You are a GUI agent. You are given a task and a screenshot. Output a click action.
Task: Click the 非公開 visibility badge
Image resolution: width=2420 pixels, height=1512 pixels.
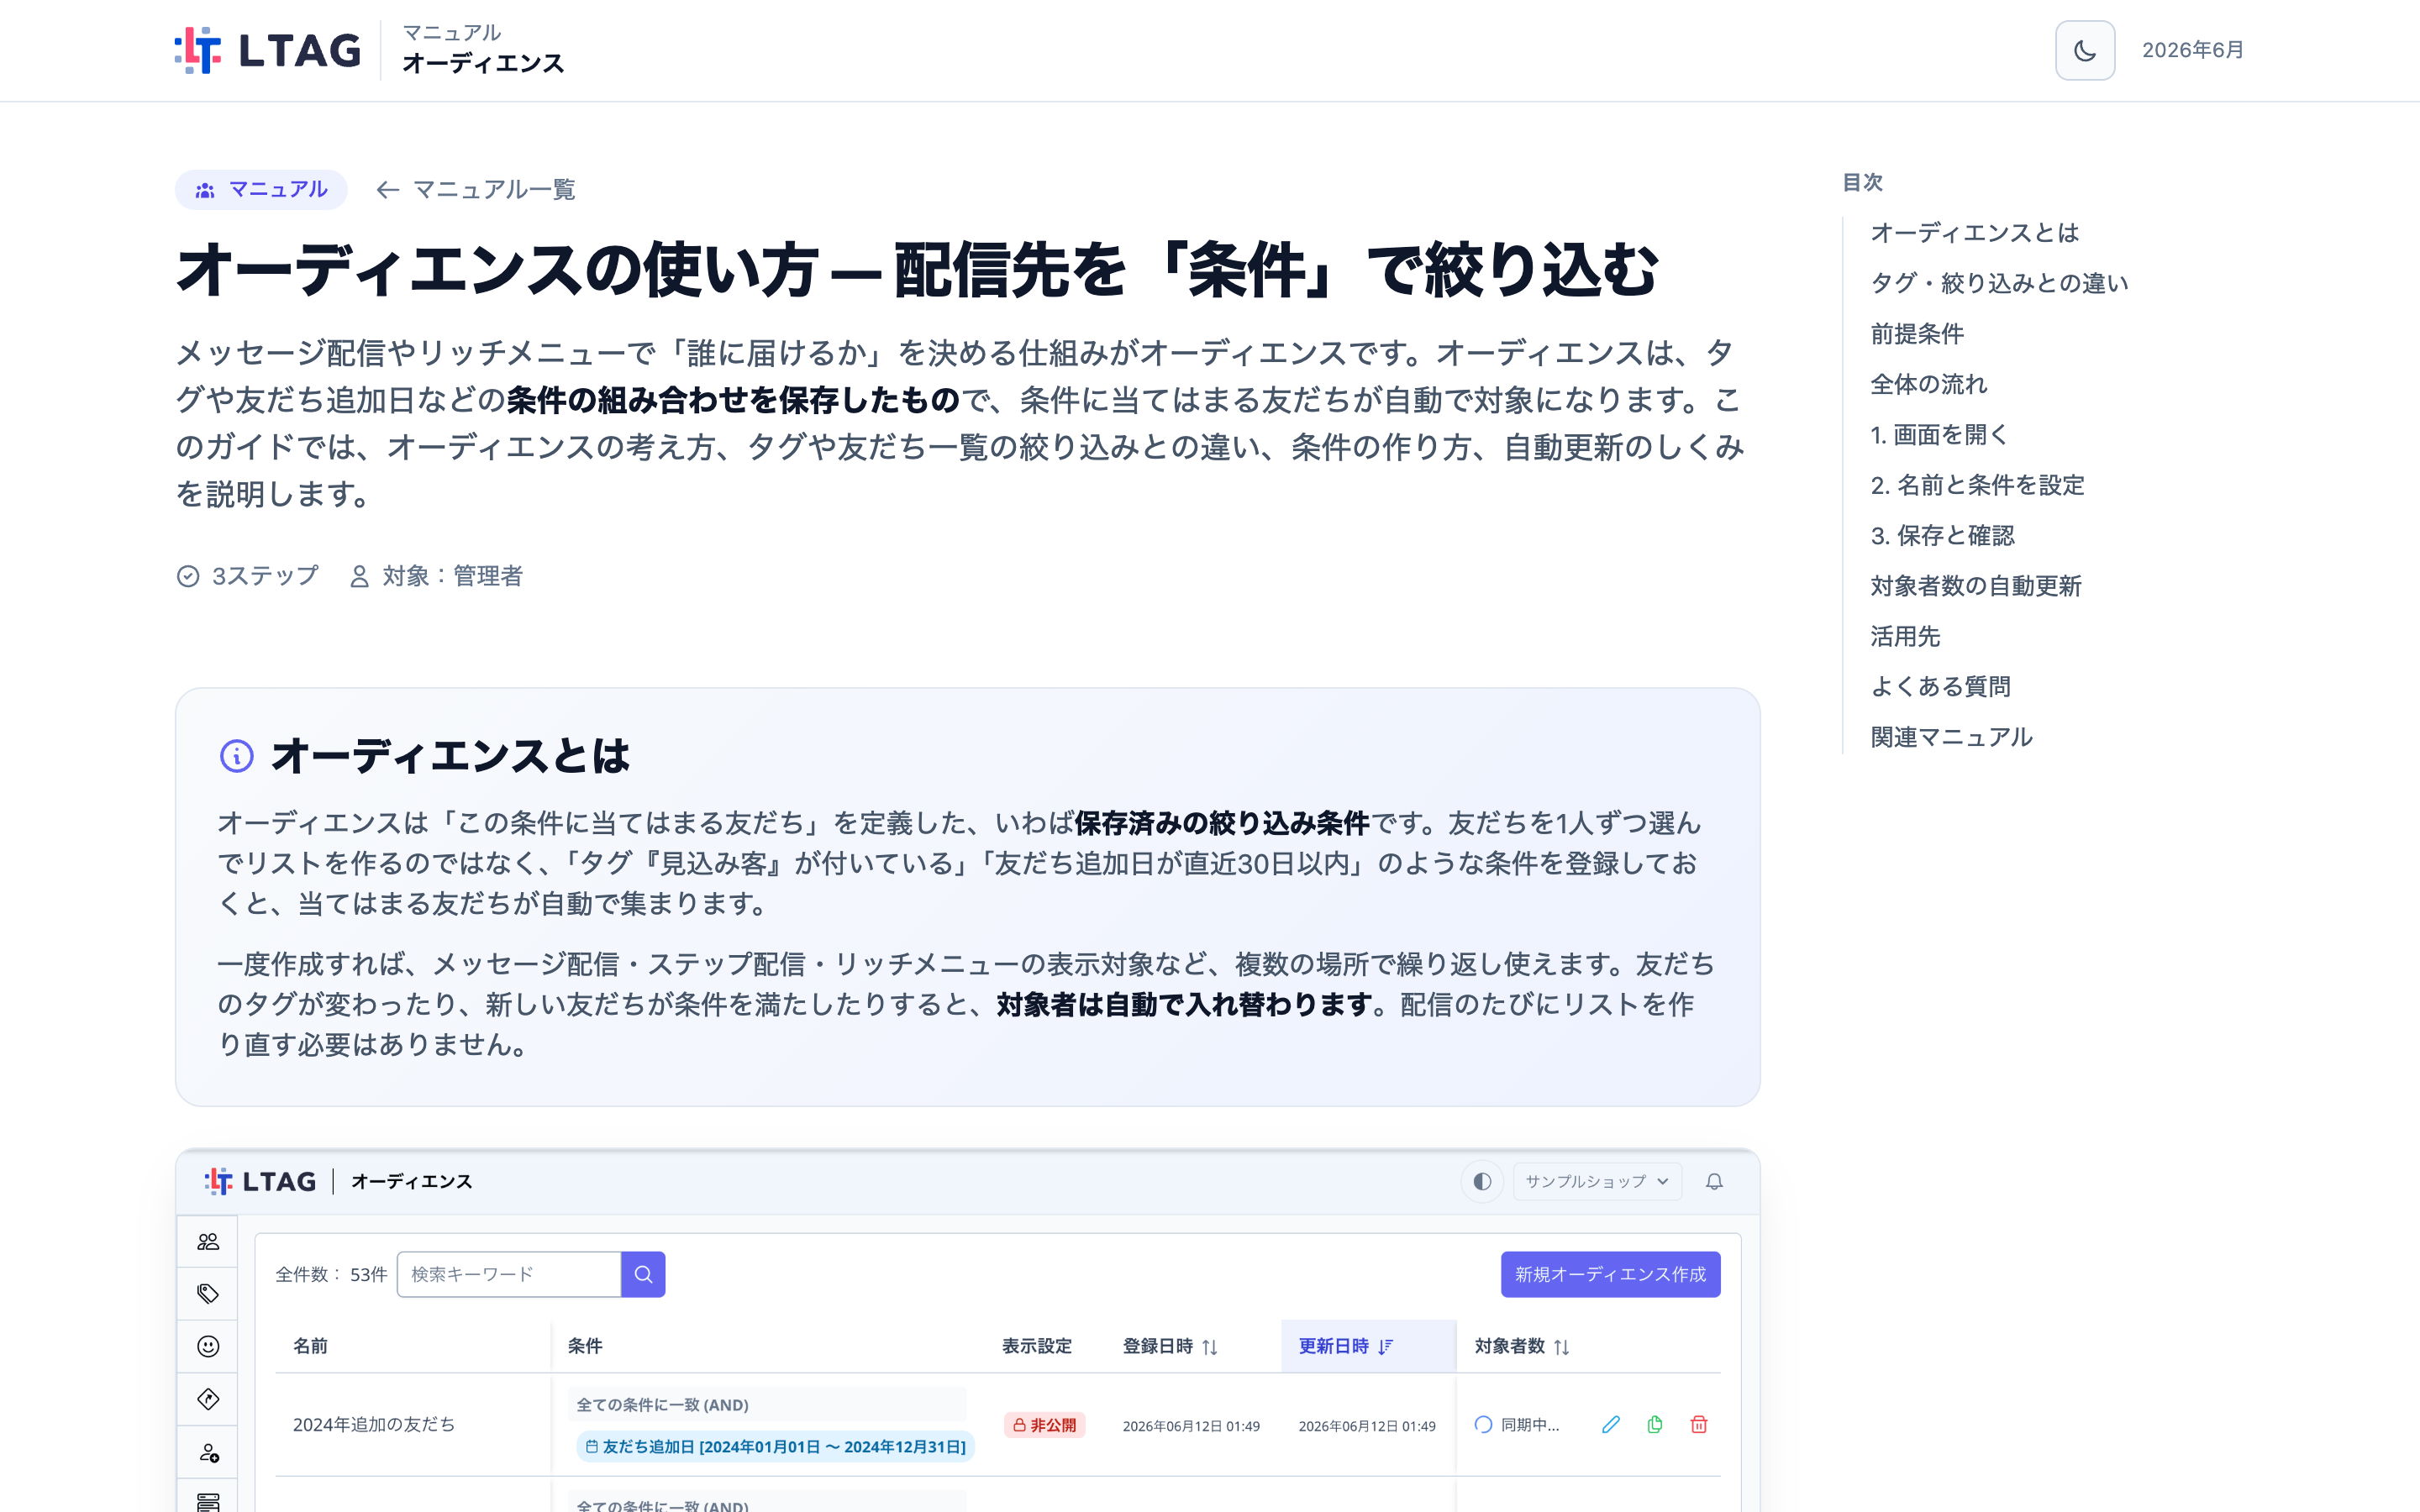(1044, 1424)
